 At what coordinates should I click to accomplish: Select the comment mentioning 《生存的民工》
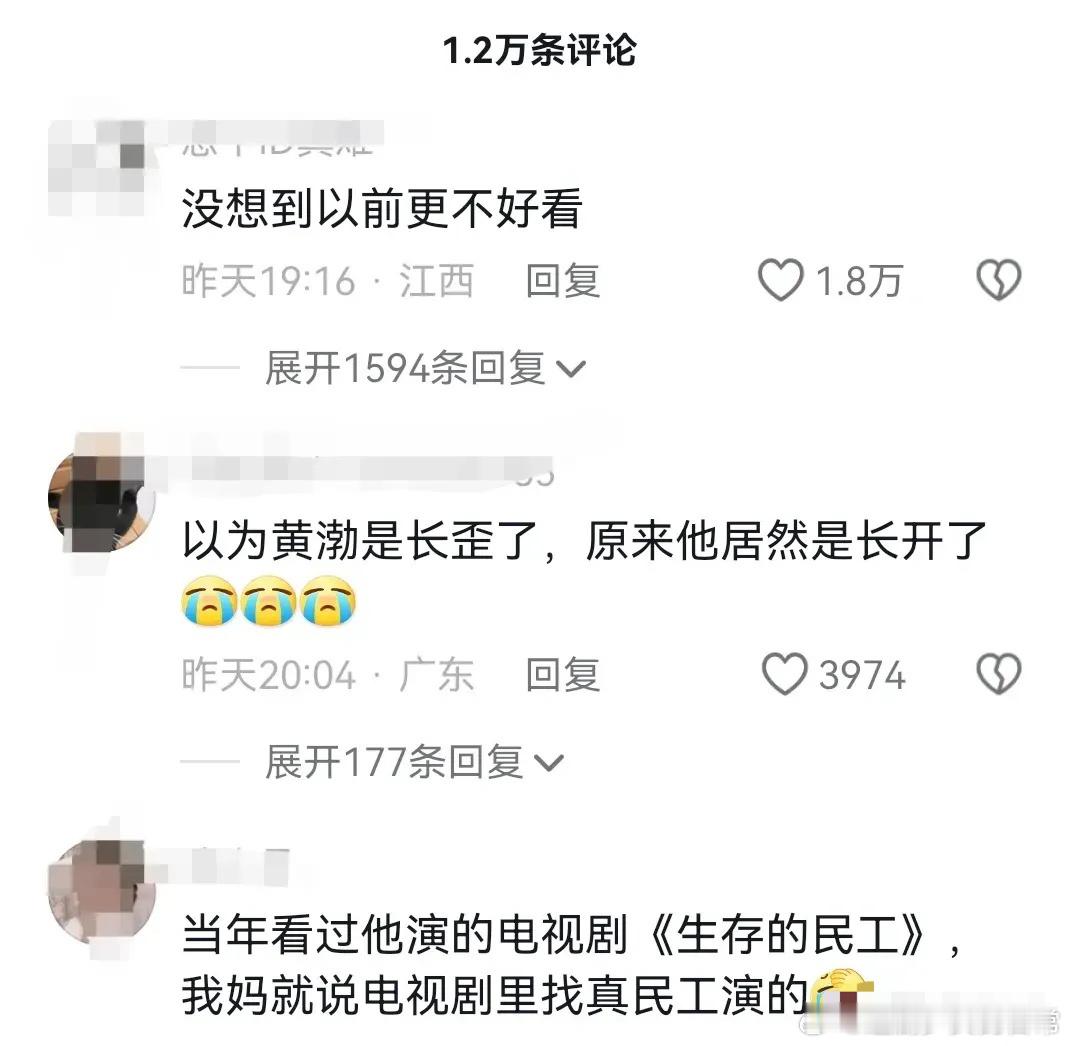coord(570,965)
